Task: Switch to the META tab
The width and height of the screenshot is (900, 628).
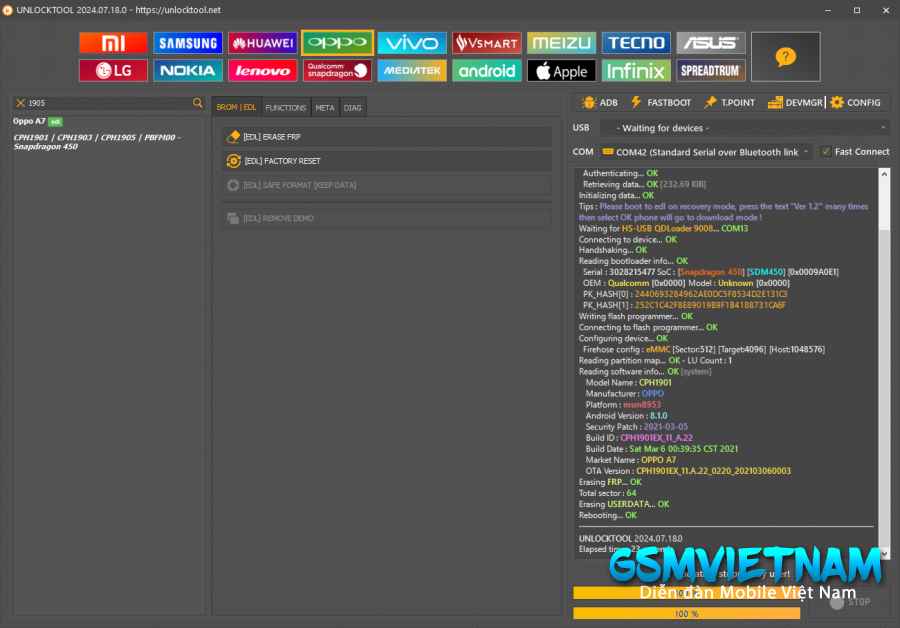Action: pyautogui.click(x=325, y=107)
